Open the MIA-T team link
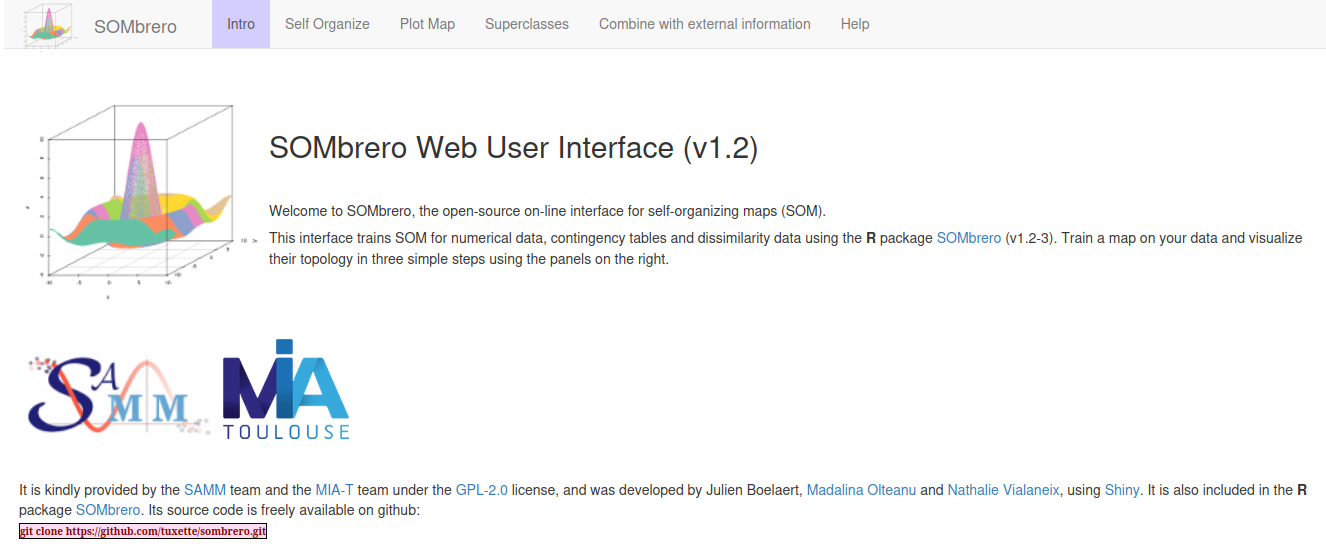The width and height of the screenshot is (1326, 547). click(335, 490)
